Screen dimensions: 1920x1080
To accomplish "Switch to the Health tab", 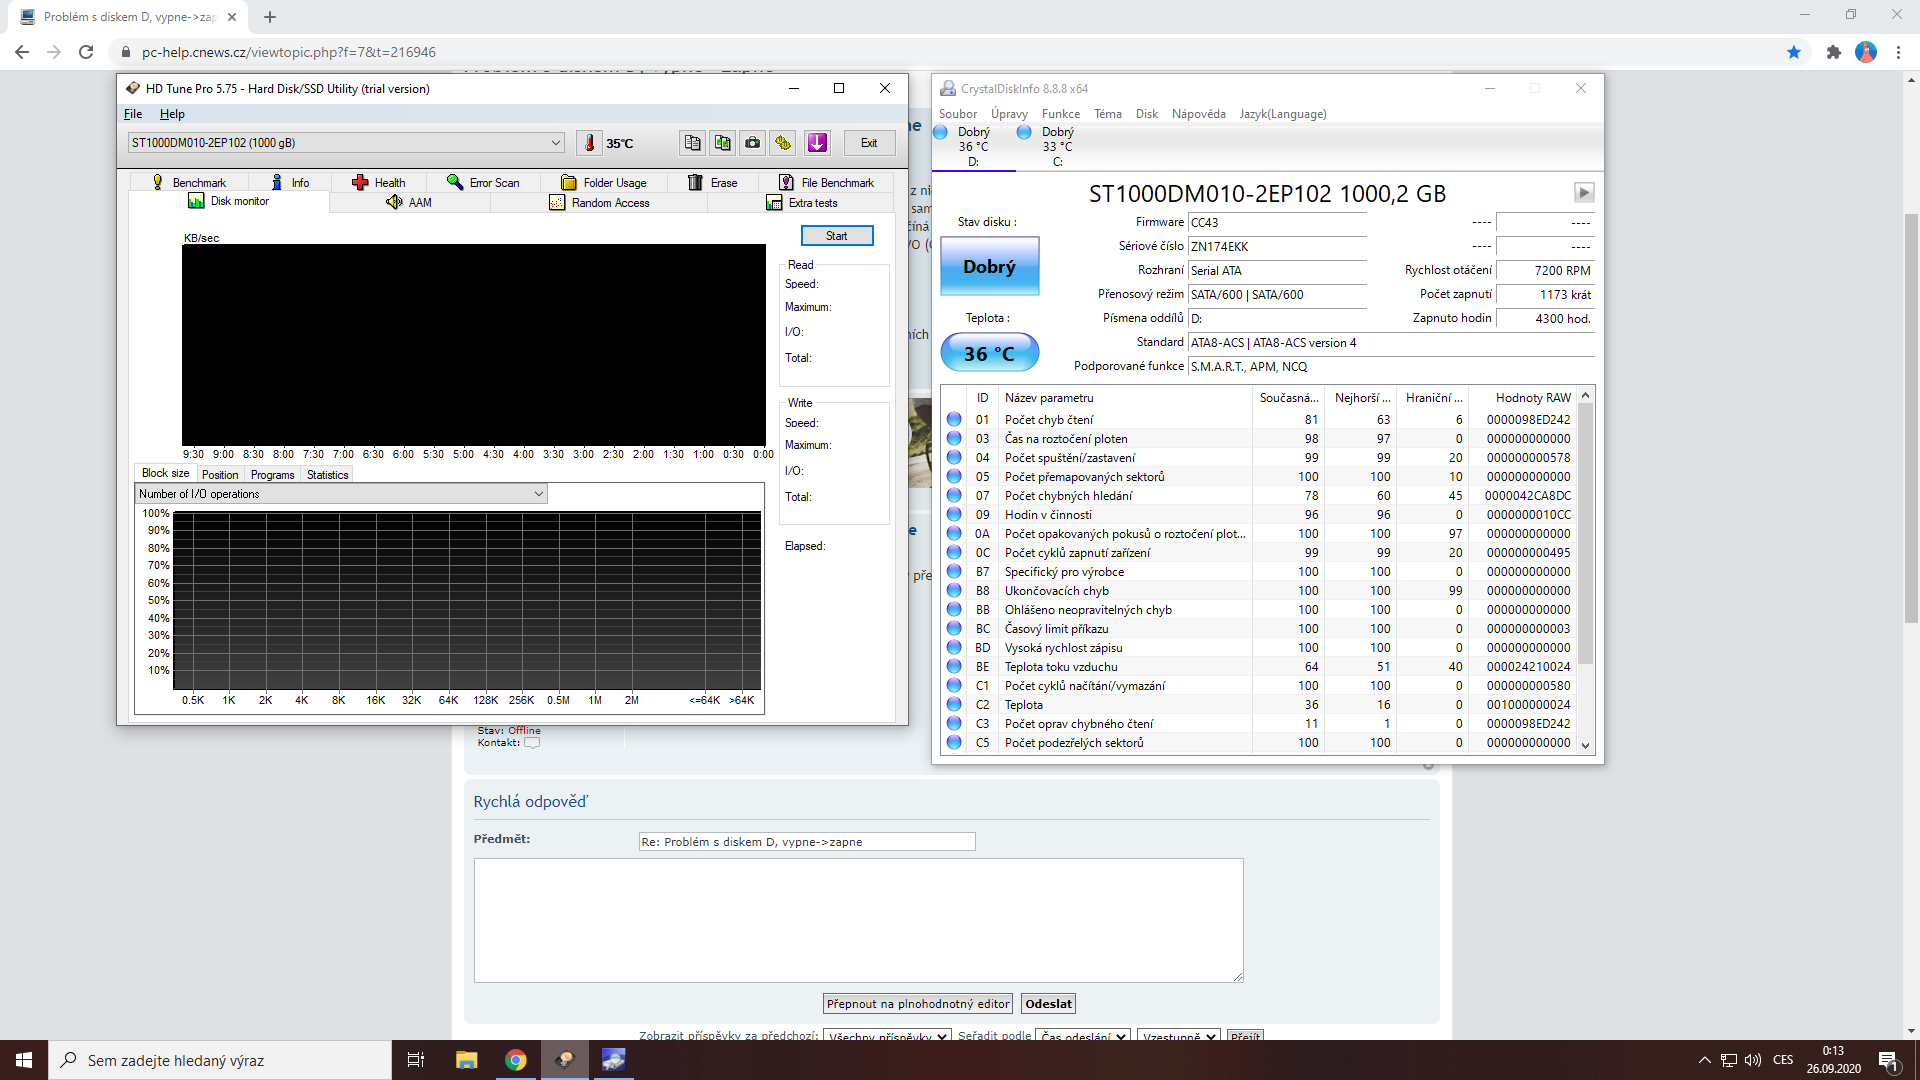I will pos(379,182).
